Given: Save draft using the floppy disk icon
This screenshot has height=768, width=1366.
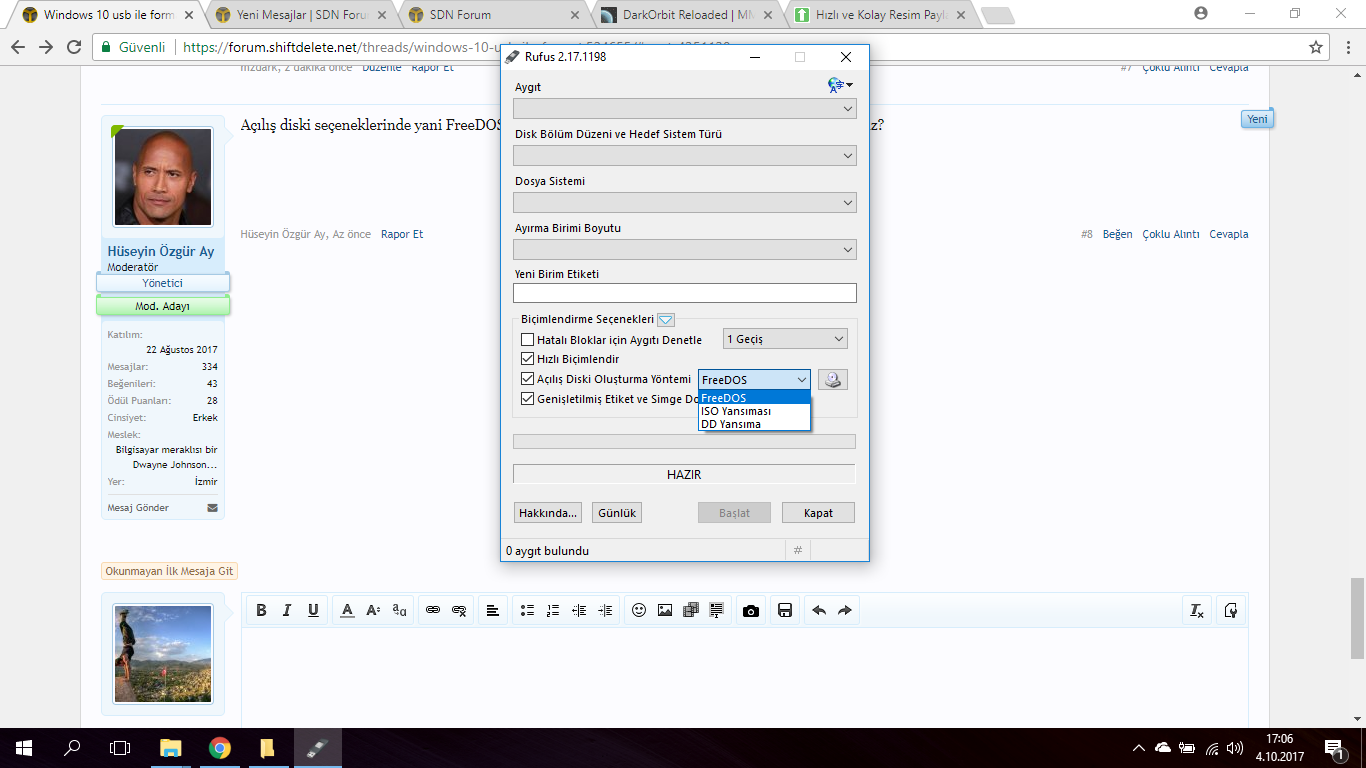Looking at the screenshot, I should 785,610.
